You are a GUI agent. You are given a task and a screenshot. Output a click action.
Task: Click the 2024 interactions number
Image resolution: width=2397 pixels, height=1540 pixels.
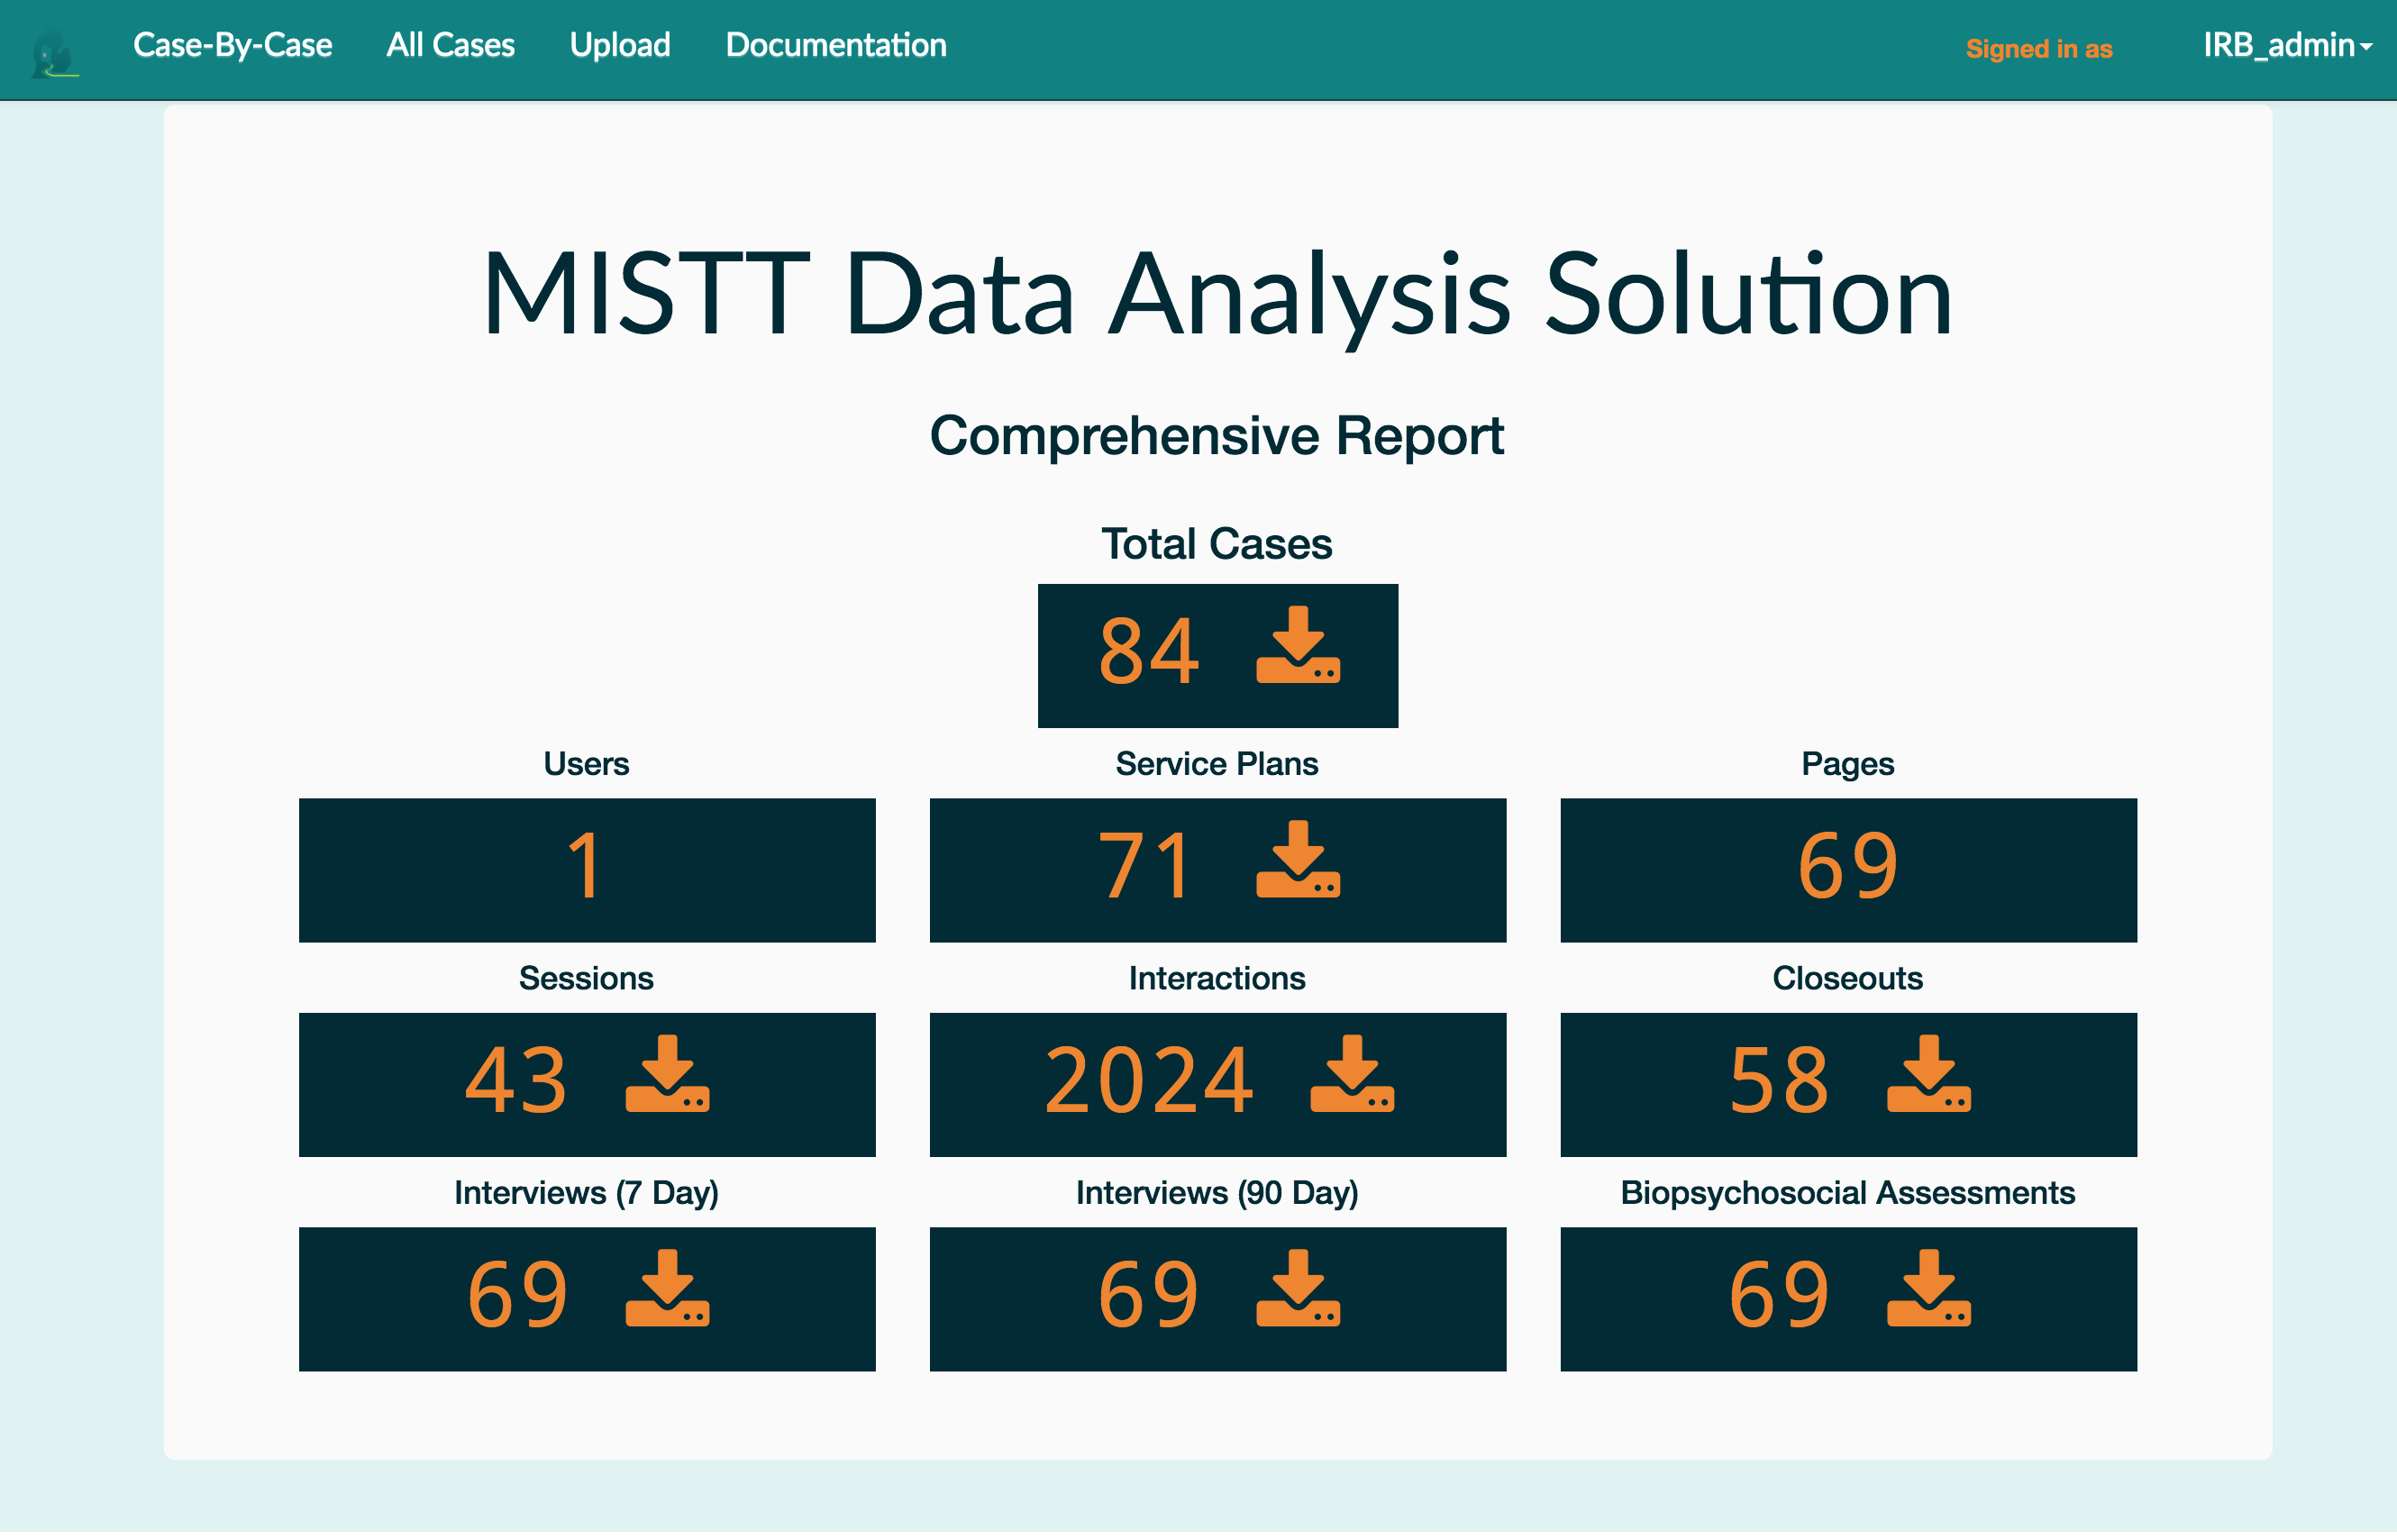(x=1148, y=1082)
